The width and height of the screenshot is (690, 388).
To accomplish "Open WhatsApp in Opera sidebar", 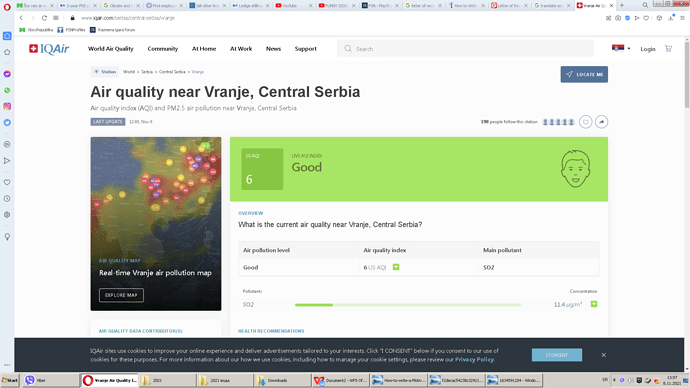I will (7, 90).
